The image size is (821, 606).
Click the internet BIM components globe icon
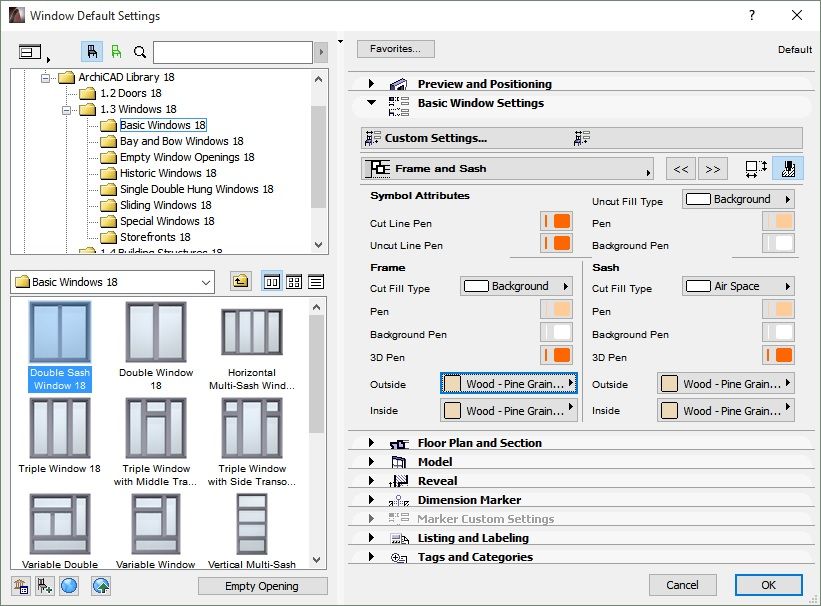click(70, 588)
